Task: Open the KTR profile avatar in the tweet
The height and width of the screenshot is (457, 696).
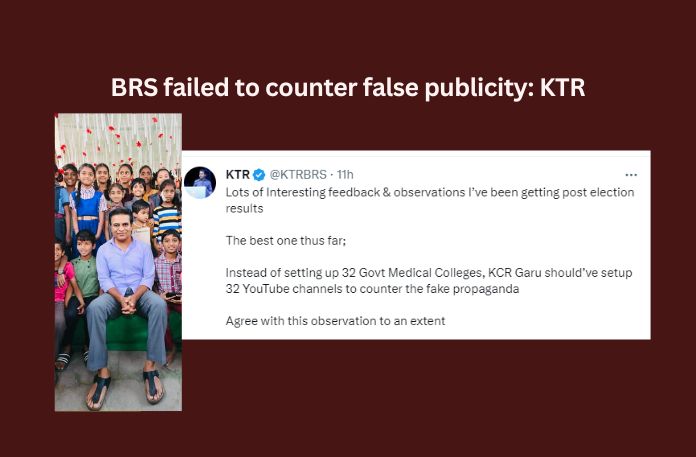Action: [200, 182]
